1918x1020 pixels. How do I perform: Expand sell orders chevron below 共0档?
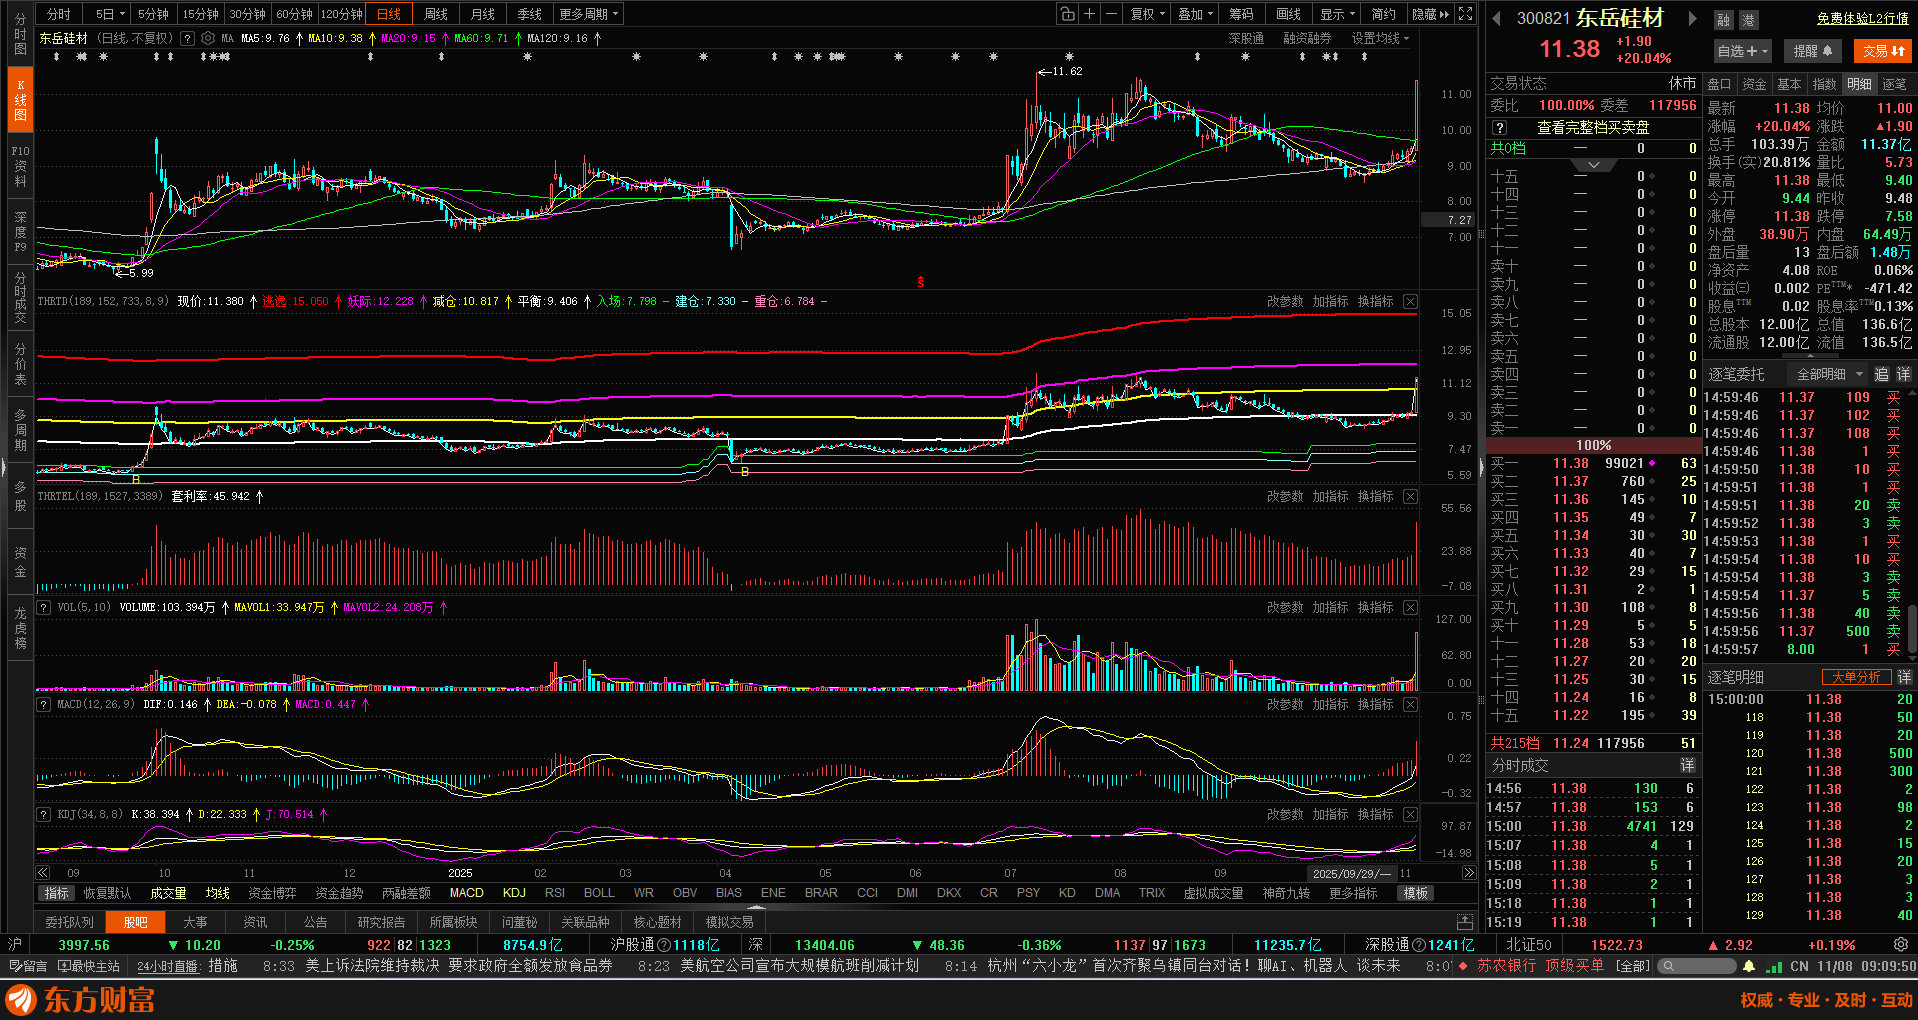point(1594,165)
